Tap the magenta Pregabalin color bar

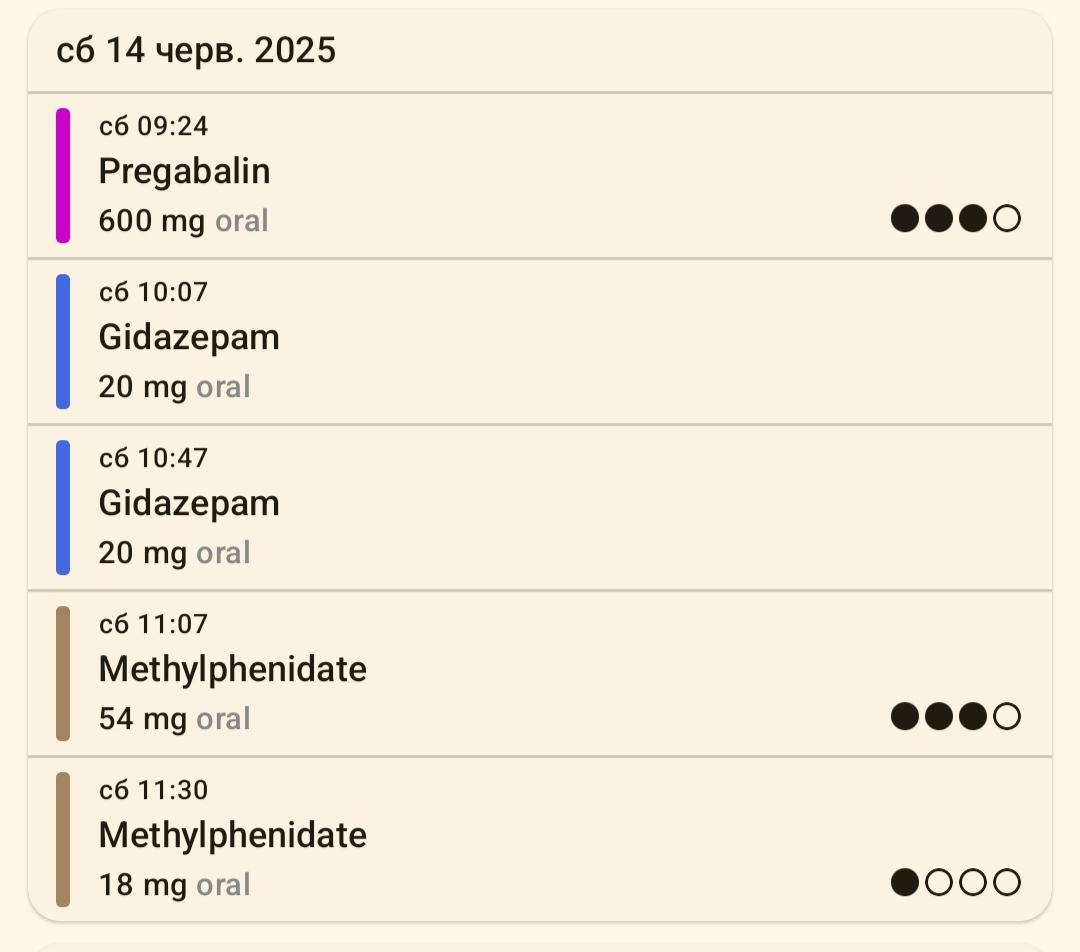(63, 175)
